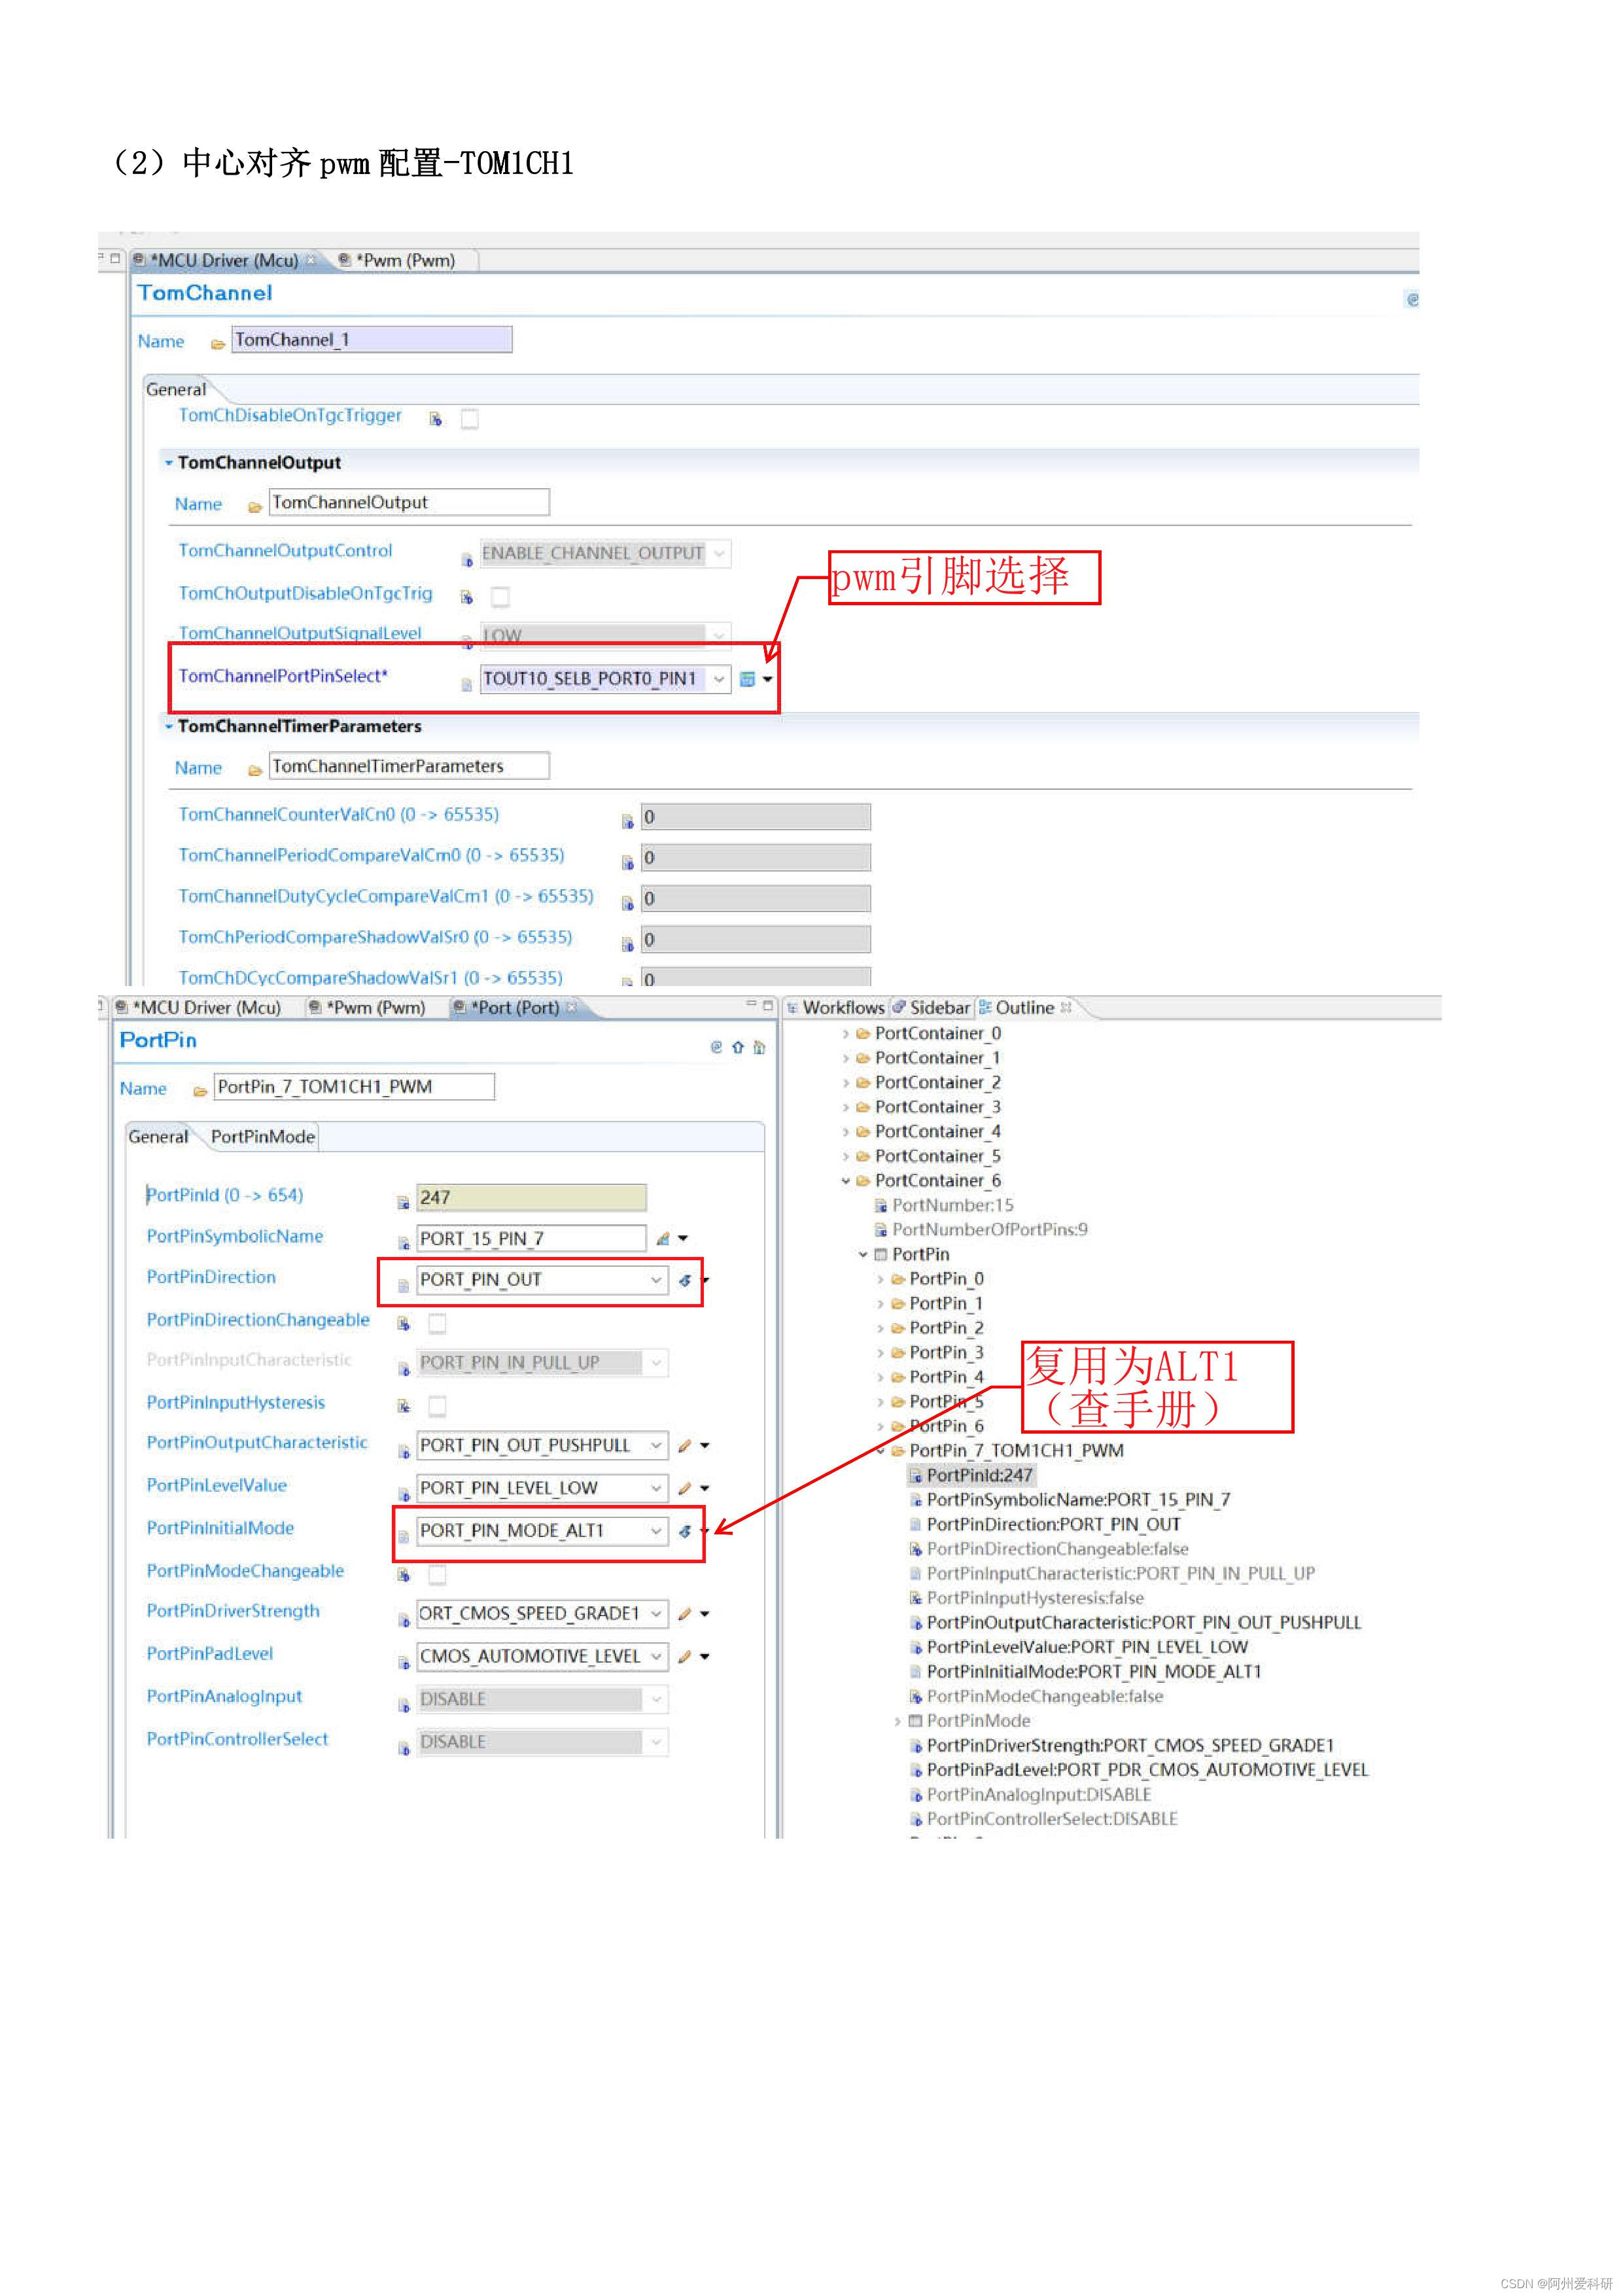The width and height of the screenshot is (1623, 2296).
Task: Select the Outline view tab
Action: coord(1016,1008)
